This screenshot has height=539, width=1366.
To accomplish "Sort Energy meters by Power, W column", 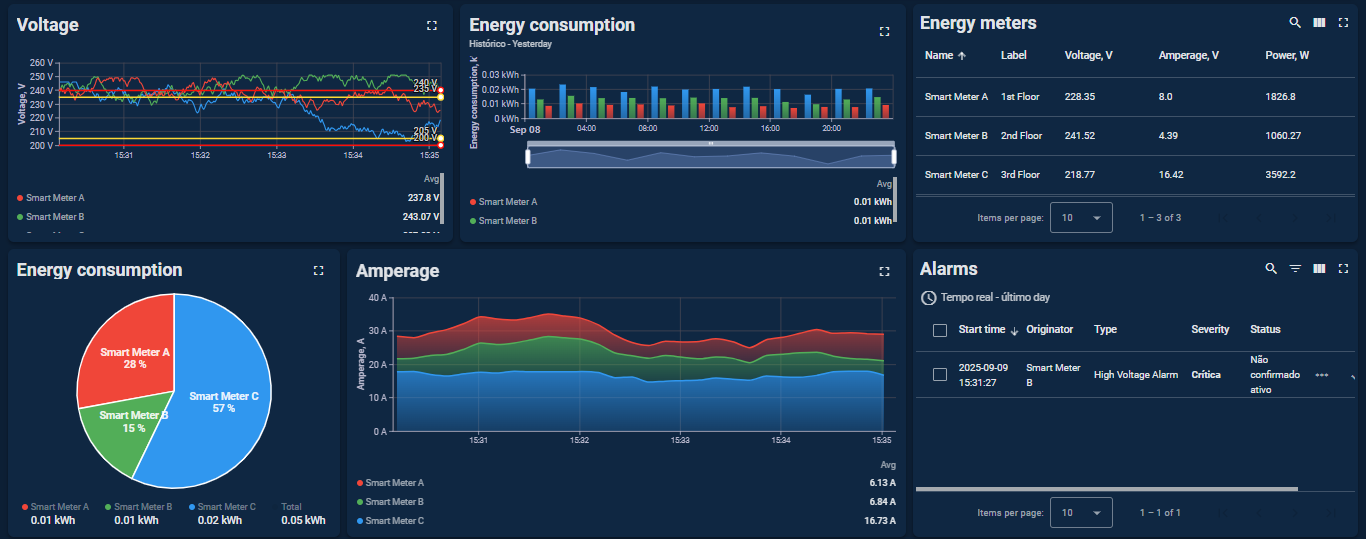I will point(1287,56).
